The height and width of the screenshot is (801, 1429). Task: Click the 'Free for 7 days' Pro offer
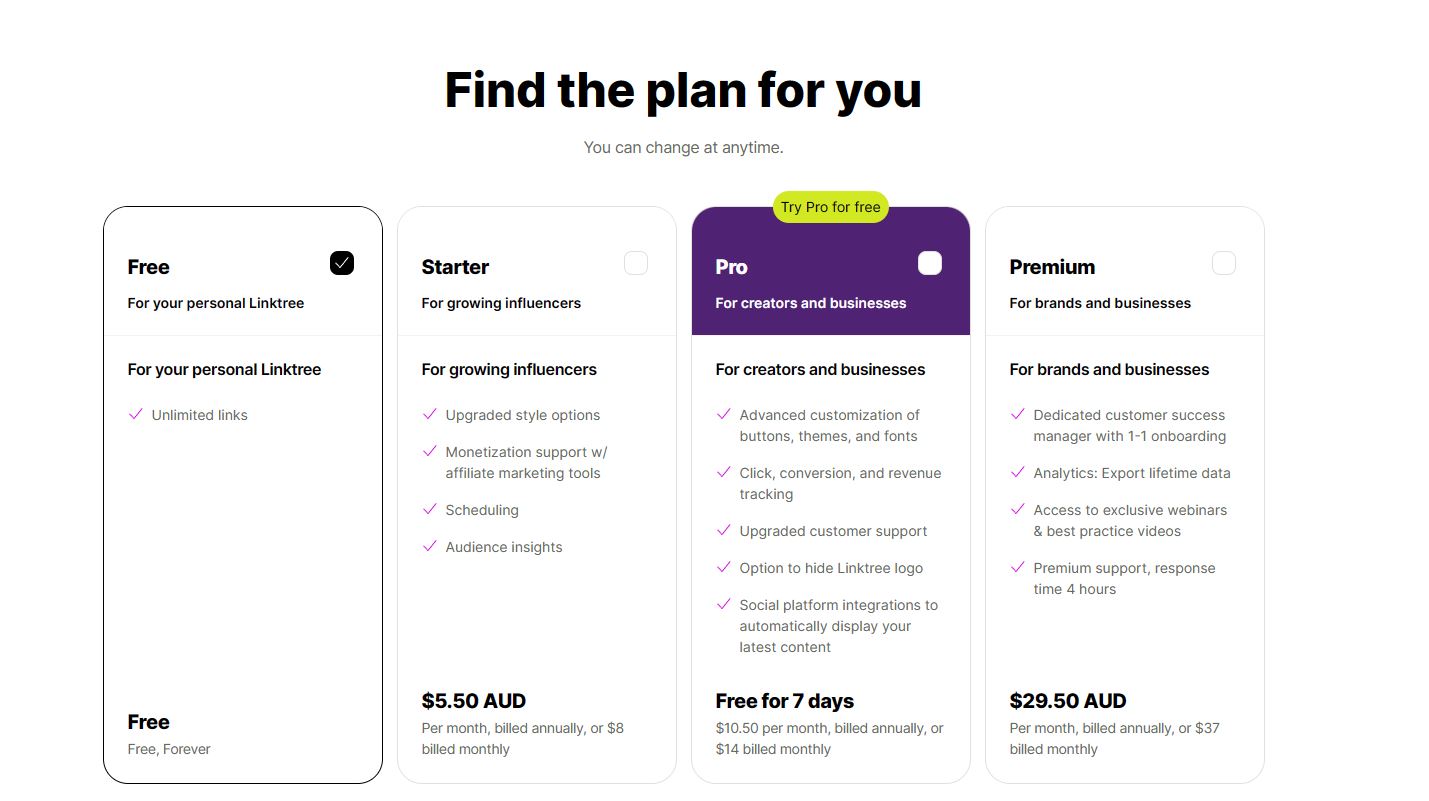click(x=785, y=701)
